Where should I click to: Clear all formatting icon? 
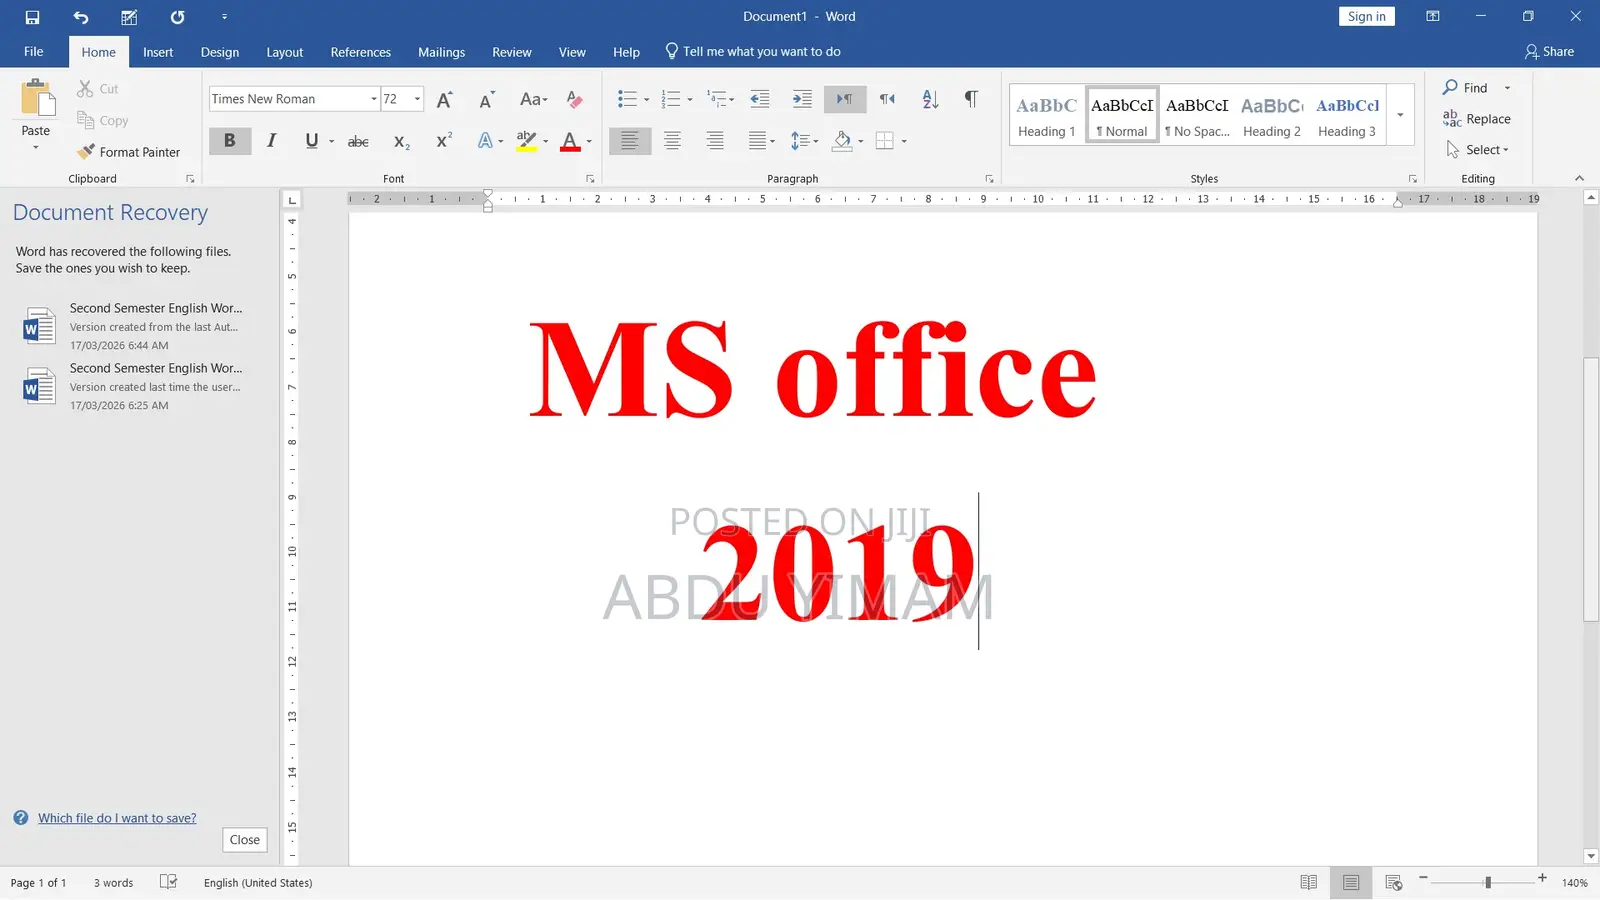click(x=574, y=99)
